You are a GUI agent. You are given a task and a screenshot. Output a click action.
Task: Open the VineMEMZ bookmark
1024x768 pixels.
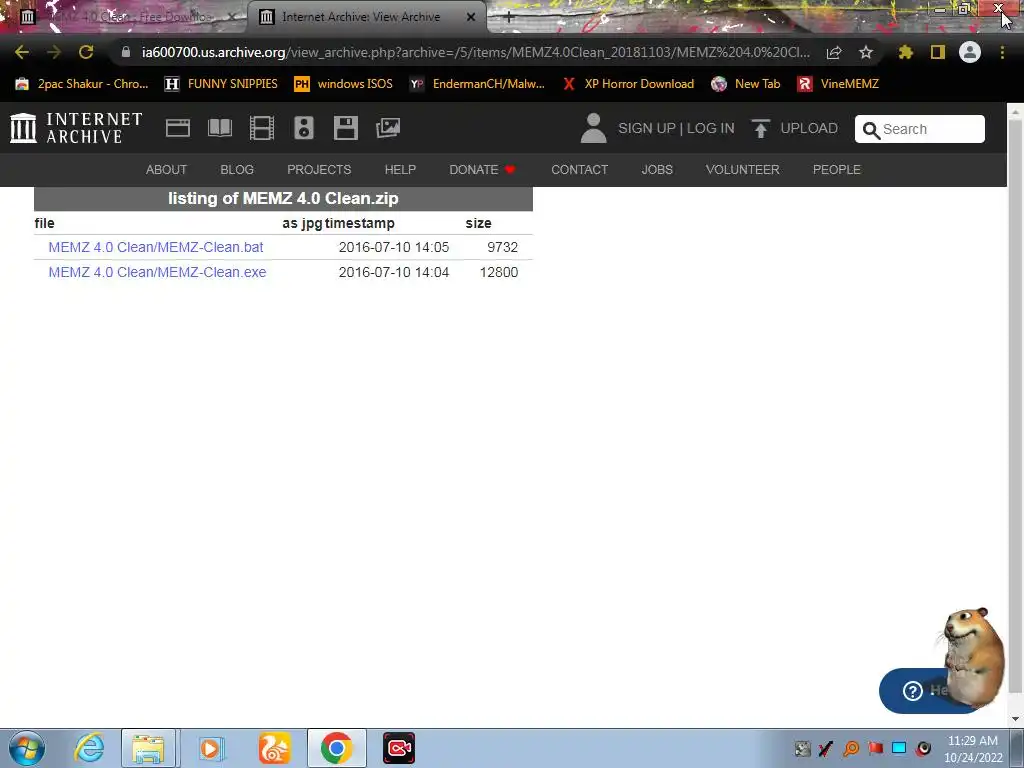pyautogui.click(x=838, y=84)
